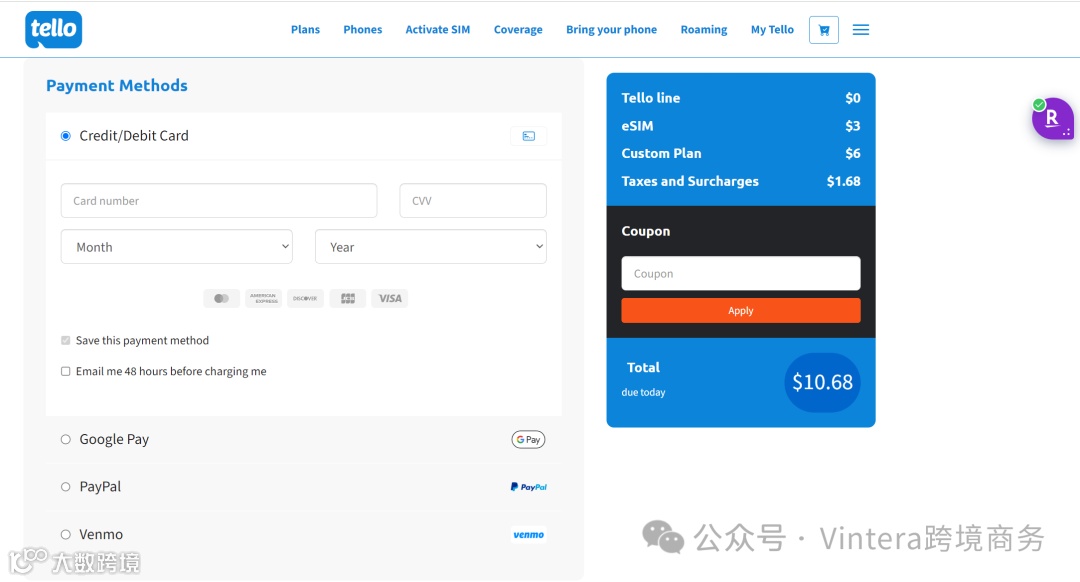Enable Email me 48 hours before charging

pos(65,371)
